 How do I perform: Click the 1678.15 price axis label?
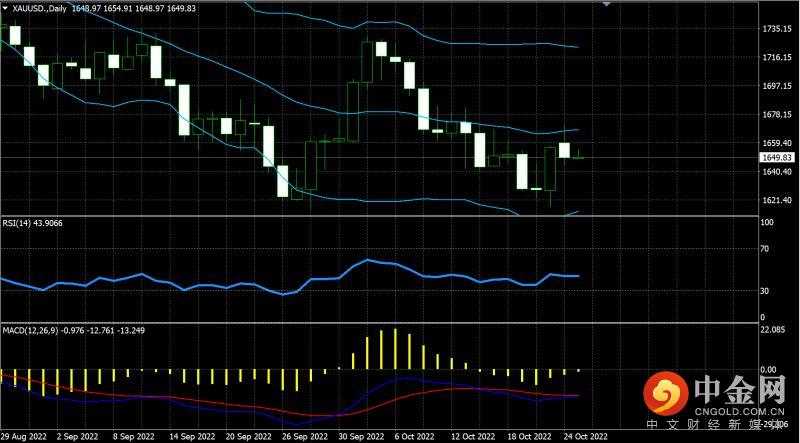point(776,115)
